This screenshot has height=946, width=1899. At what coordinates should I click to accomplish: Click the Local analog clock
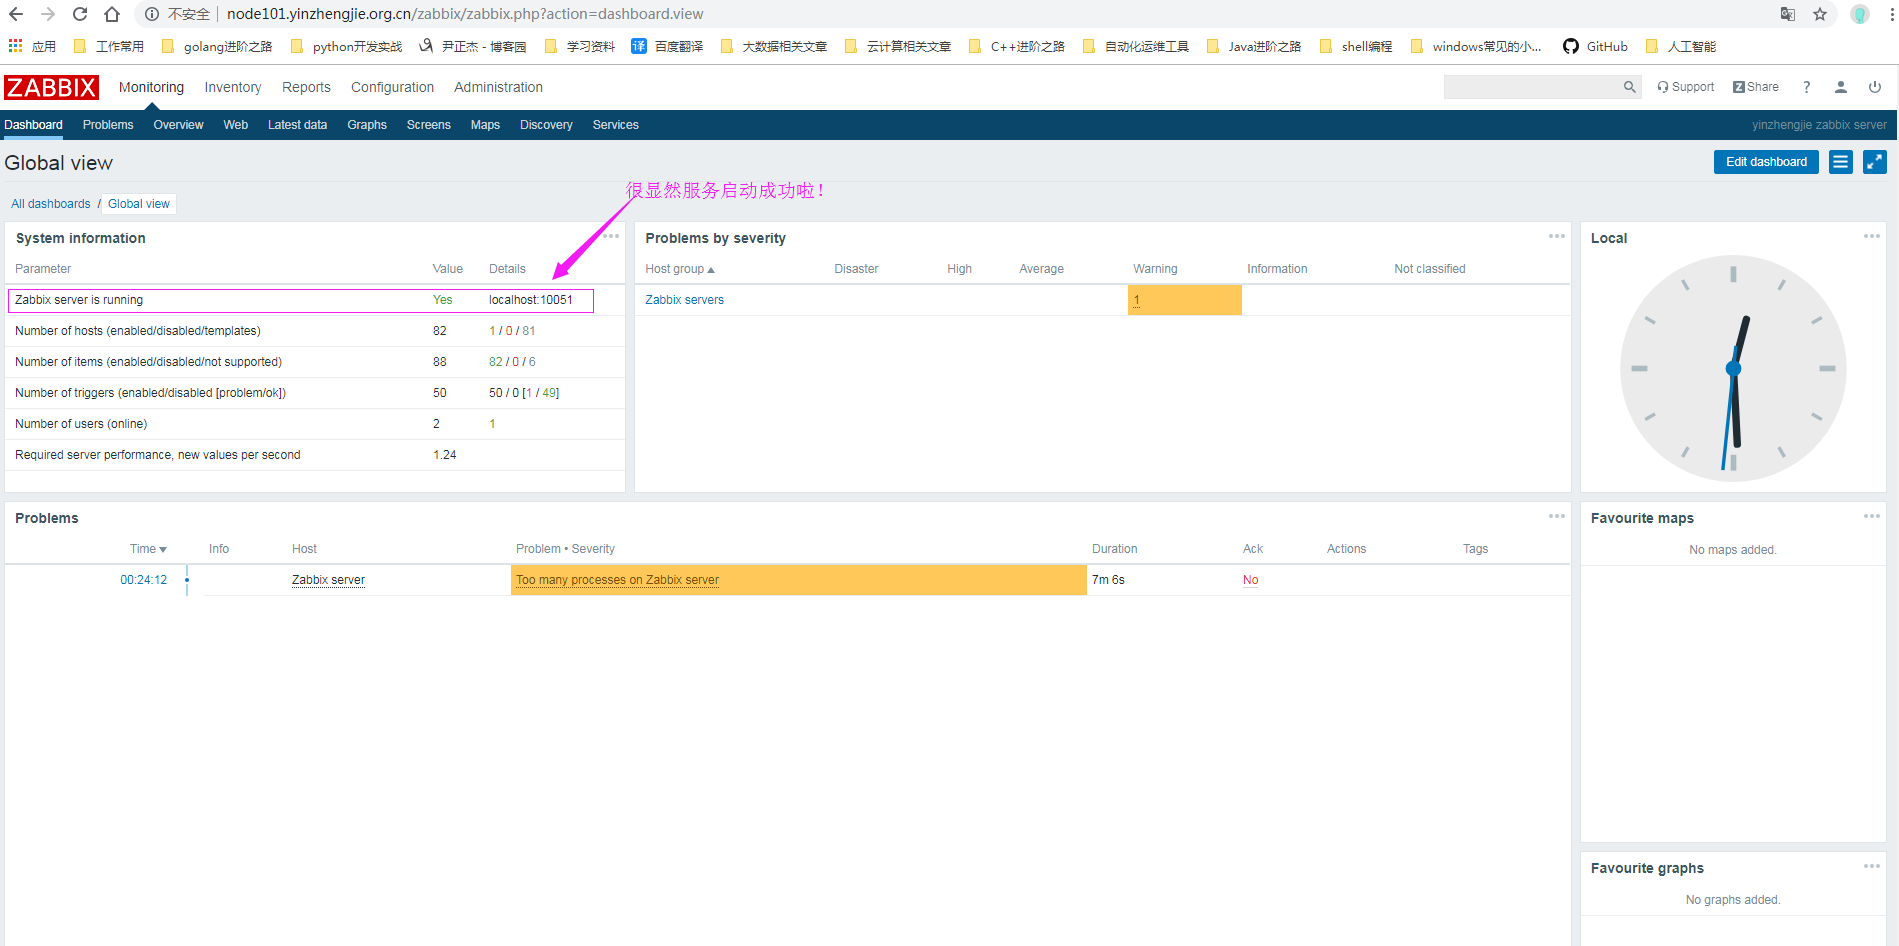point(1733,368)
